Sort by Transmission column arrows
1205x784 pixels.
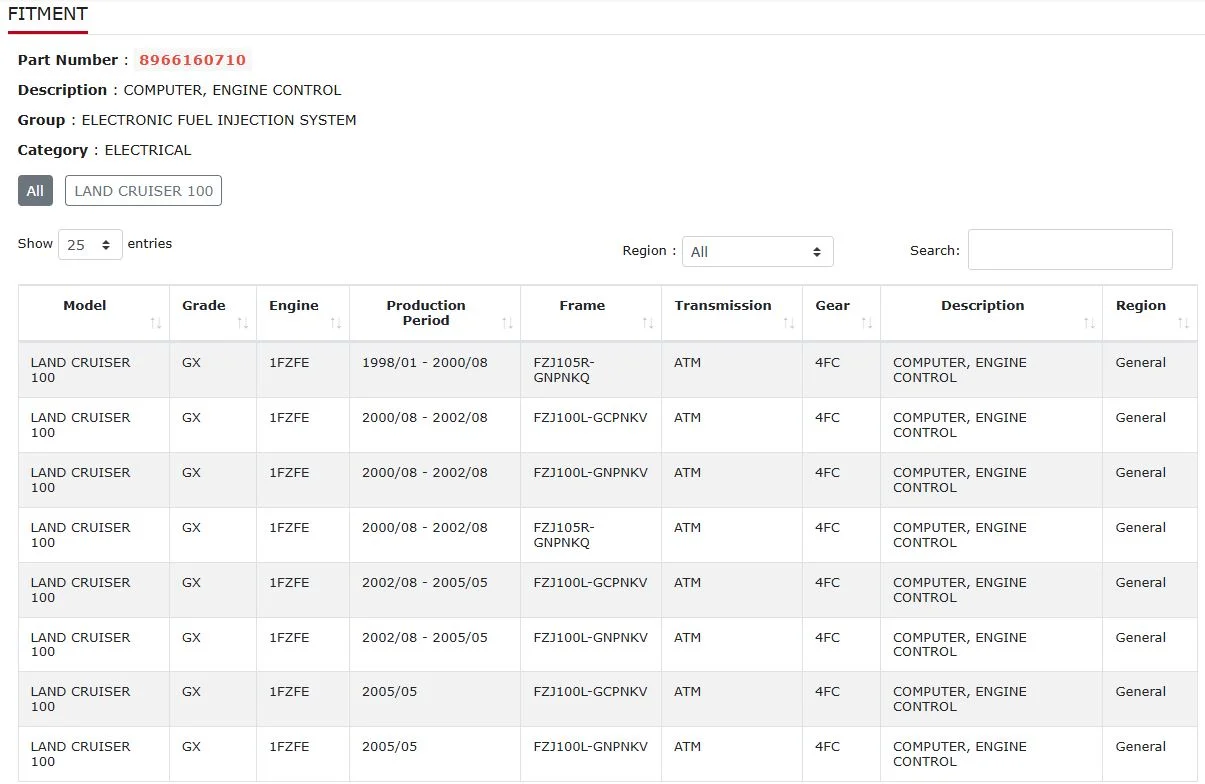(x=789, y=323)
